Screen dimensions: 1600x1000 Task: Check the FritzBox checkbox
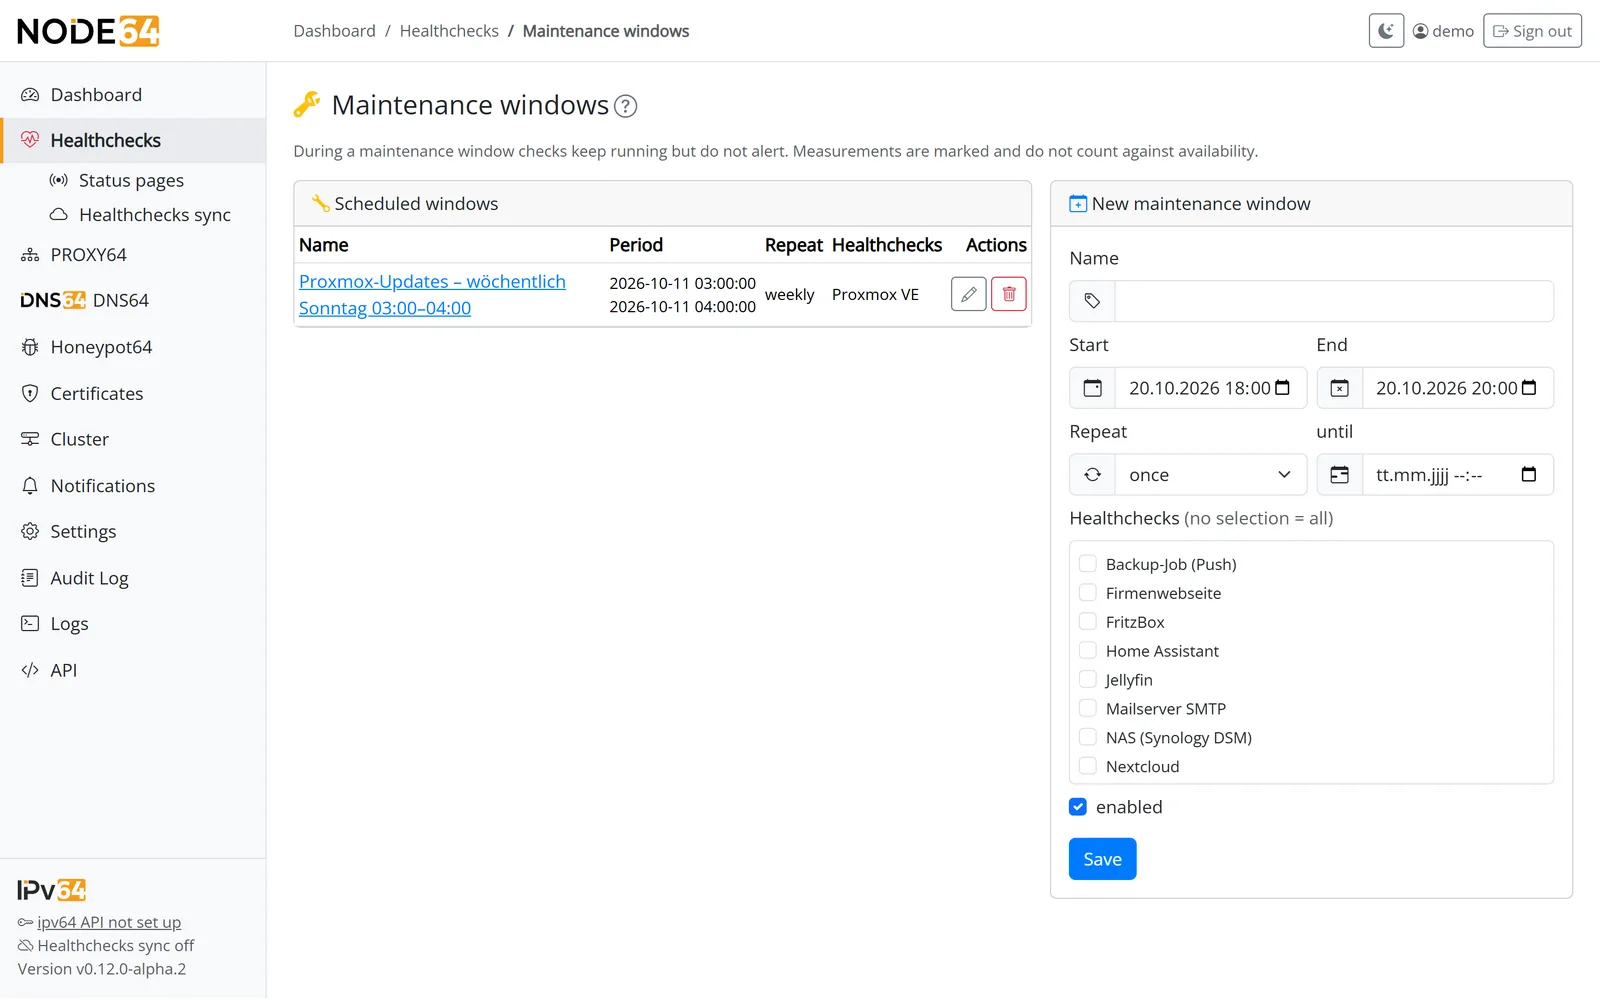pos(1088,622)
